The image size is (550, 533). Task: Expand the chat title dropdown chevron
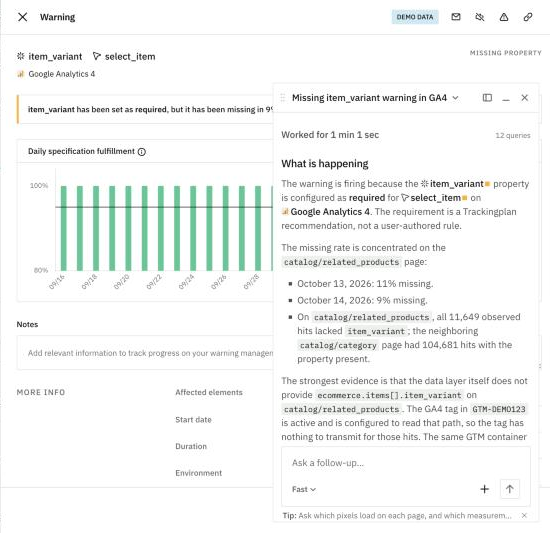(x=455, y=98)
